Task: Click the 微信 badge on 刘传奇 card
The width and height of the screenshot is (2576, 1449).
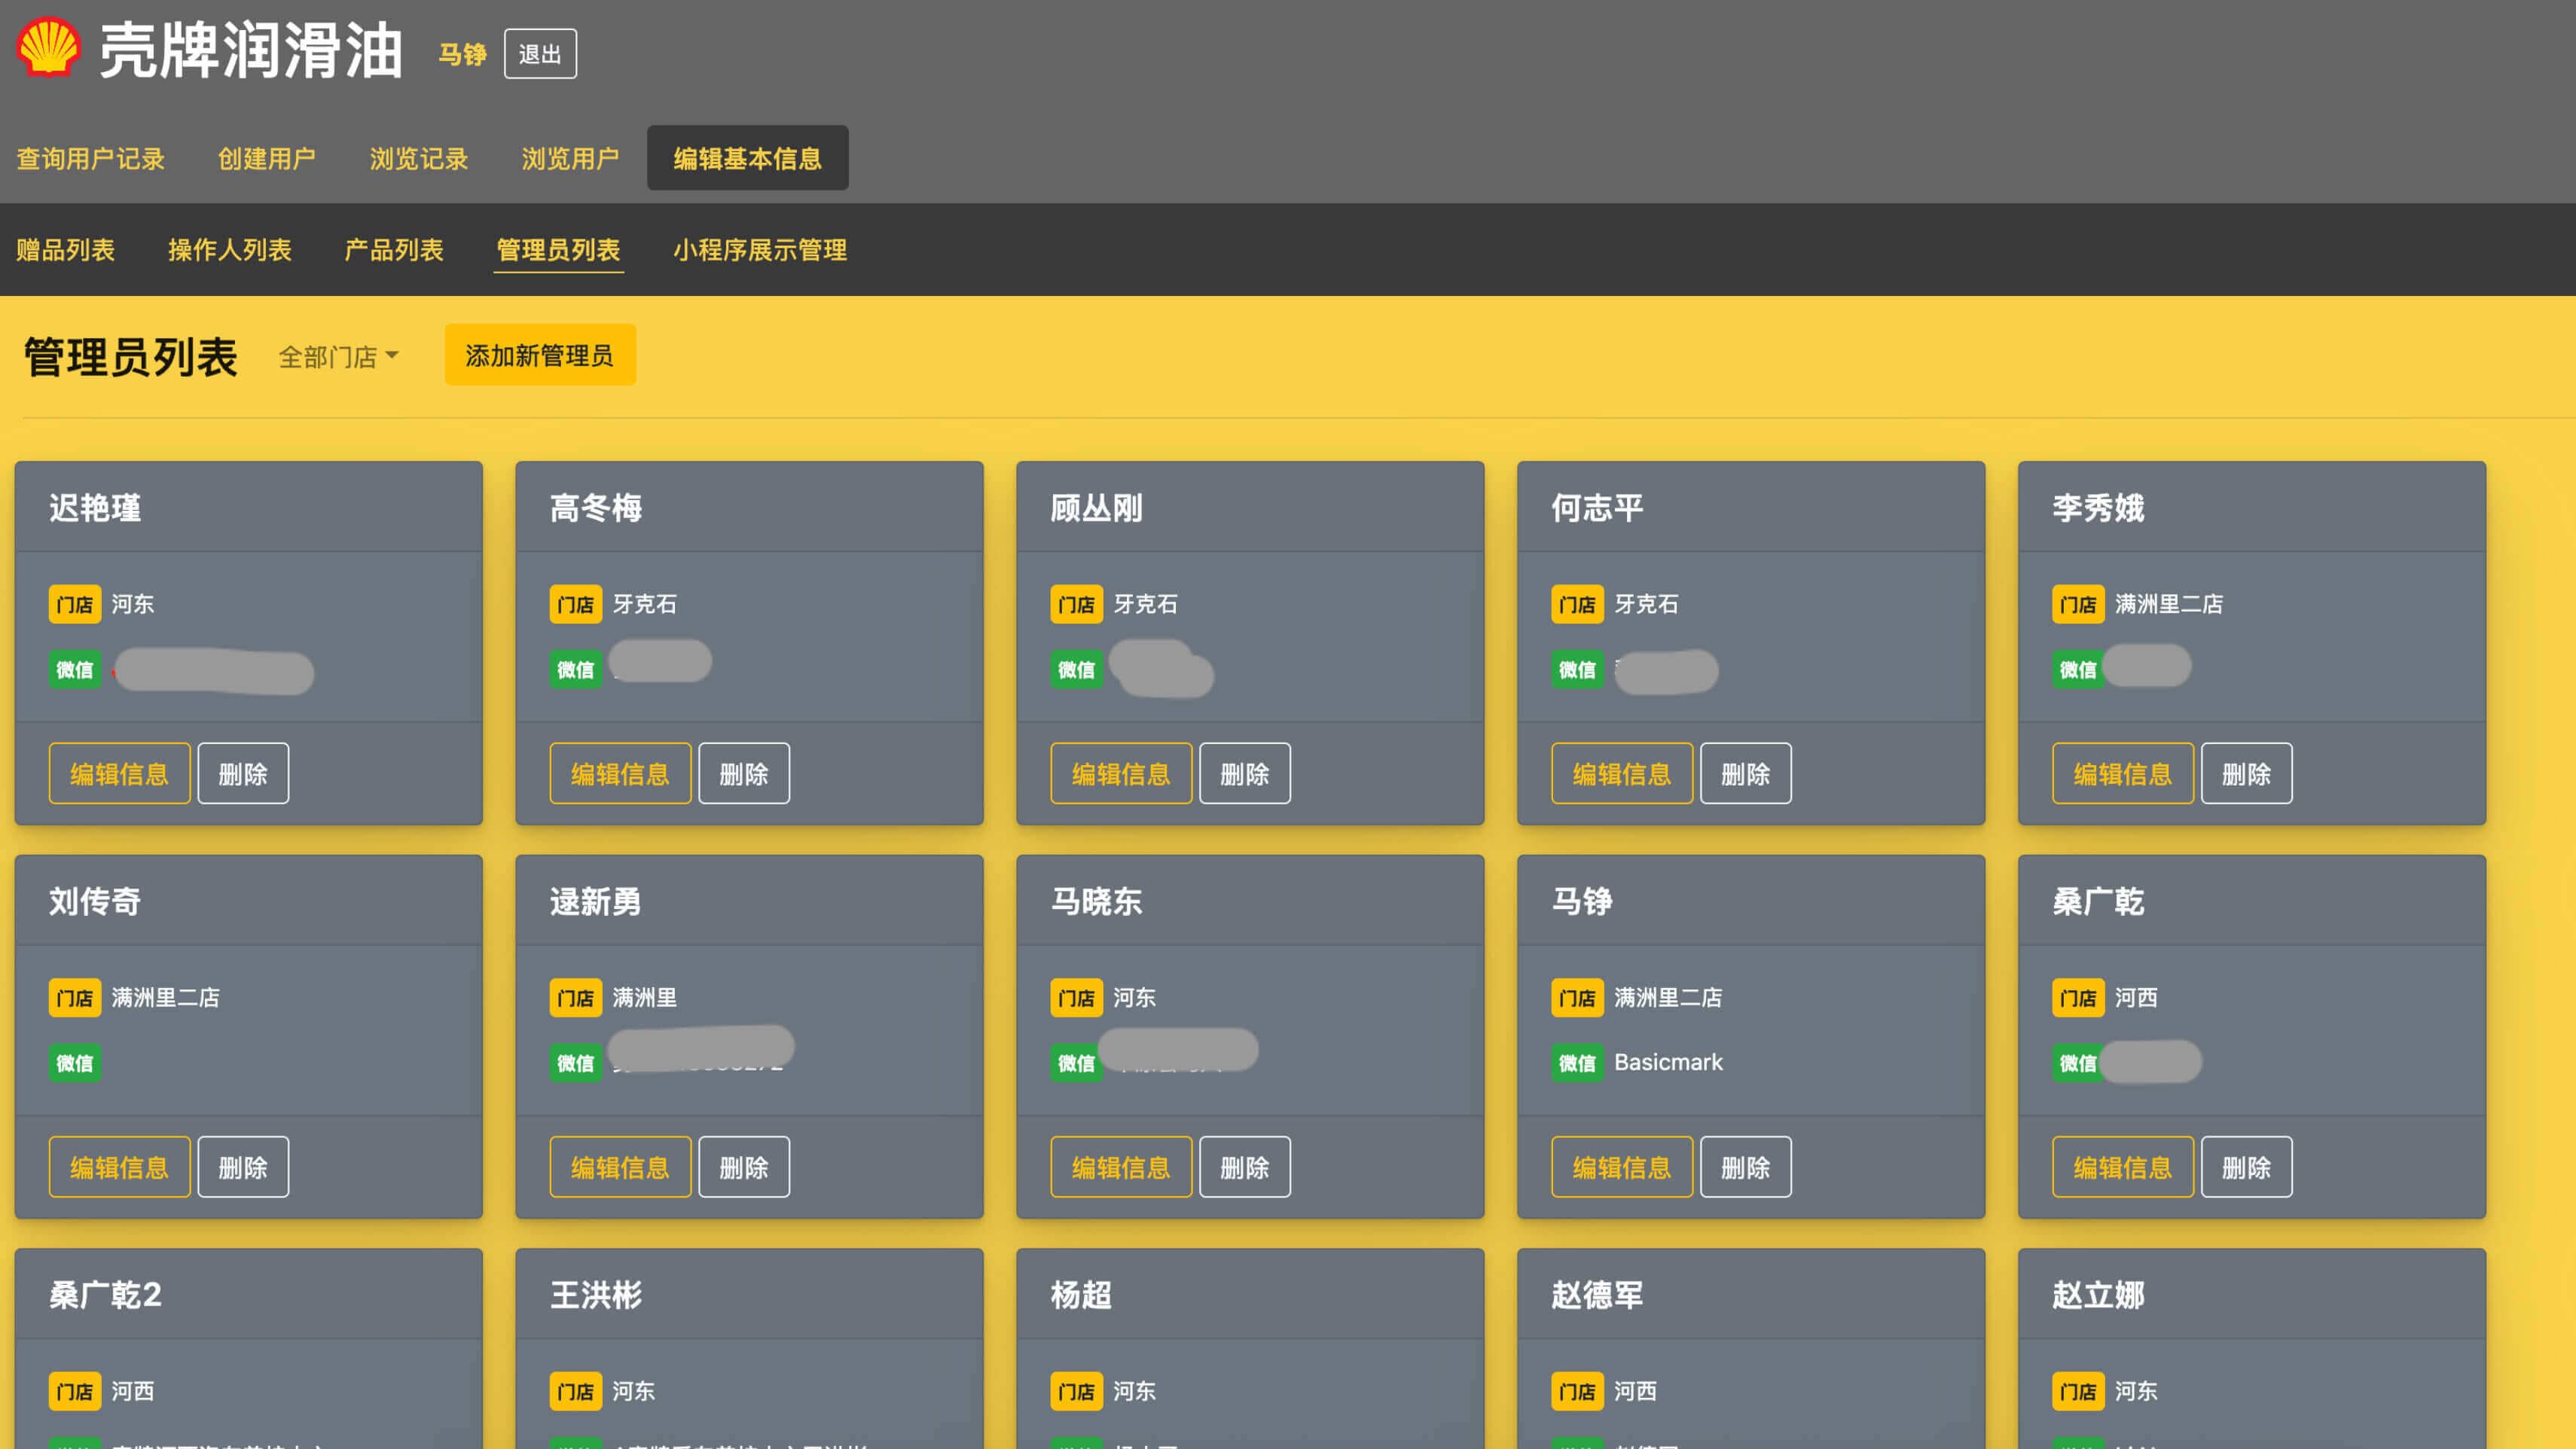Action: pyautogui.click(x=75, y=1063)
